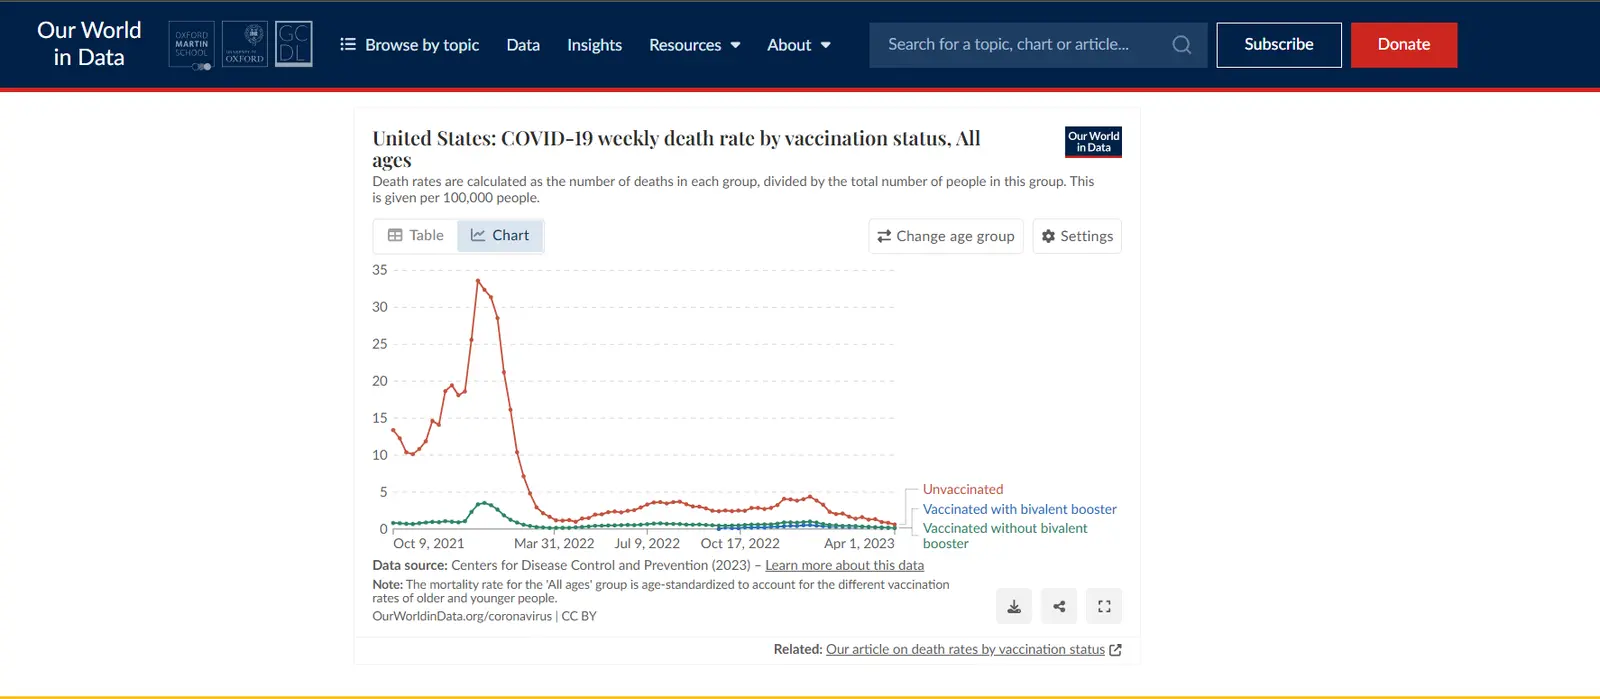Click the share chart icon
This screenshot has height=699, width=1600.
pyautogui.click(x=1059, y=606)
